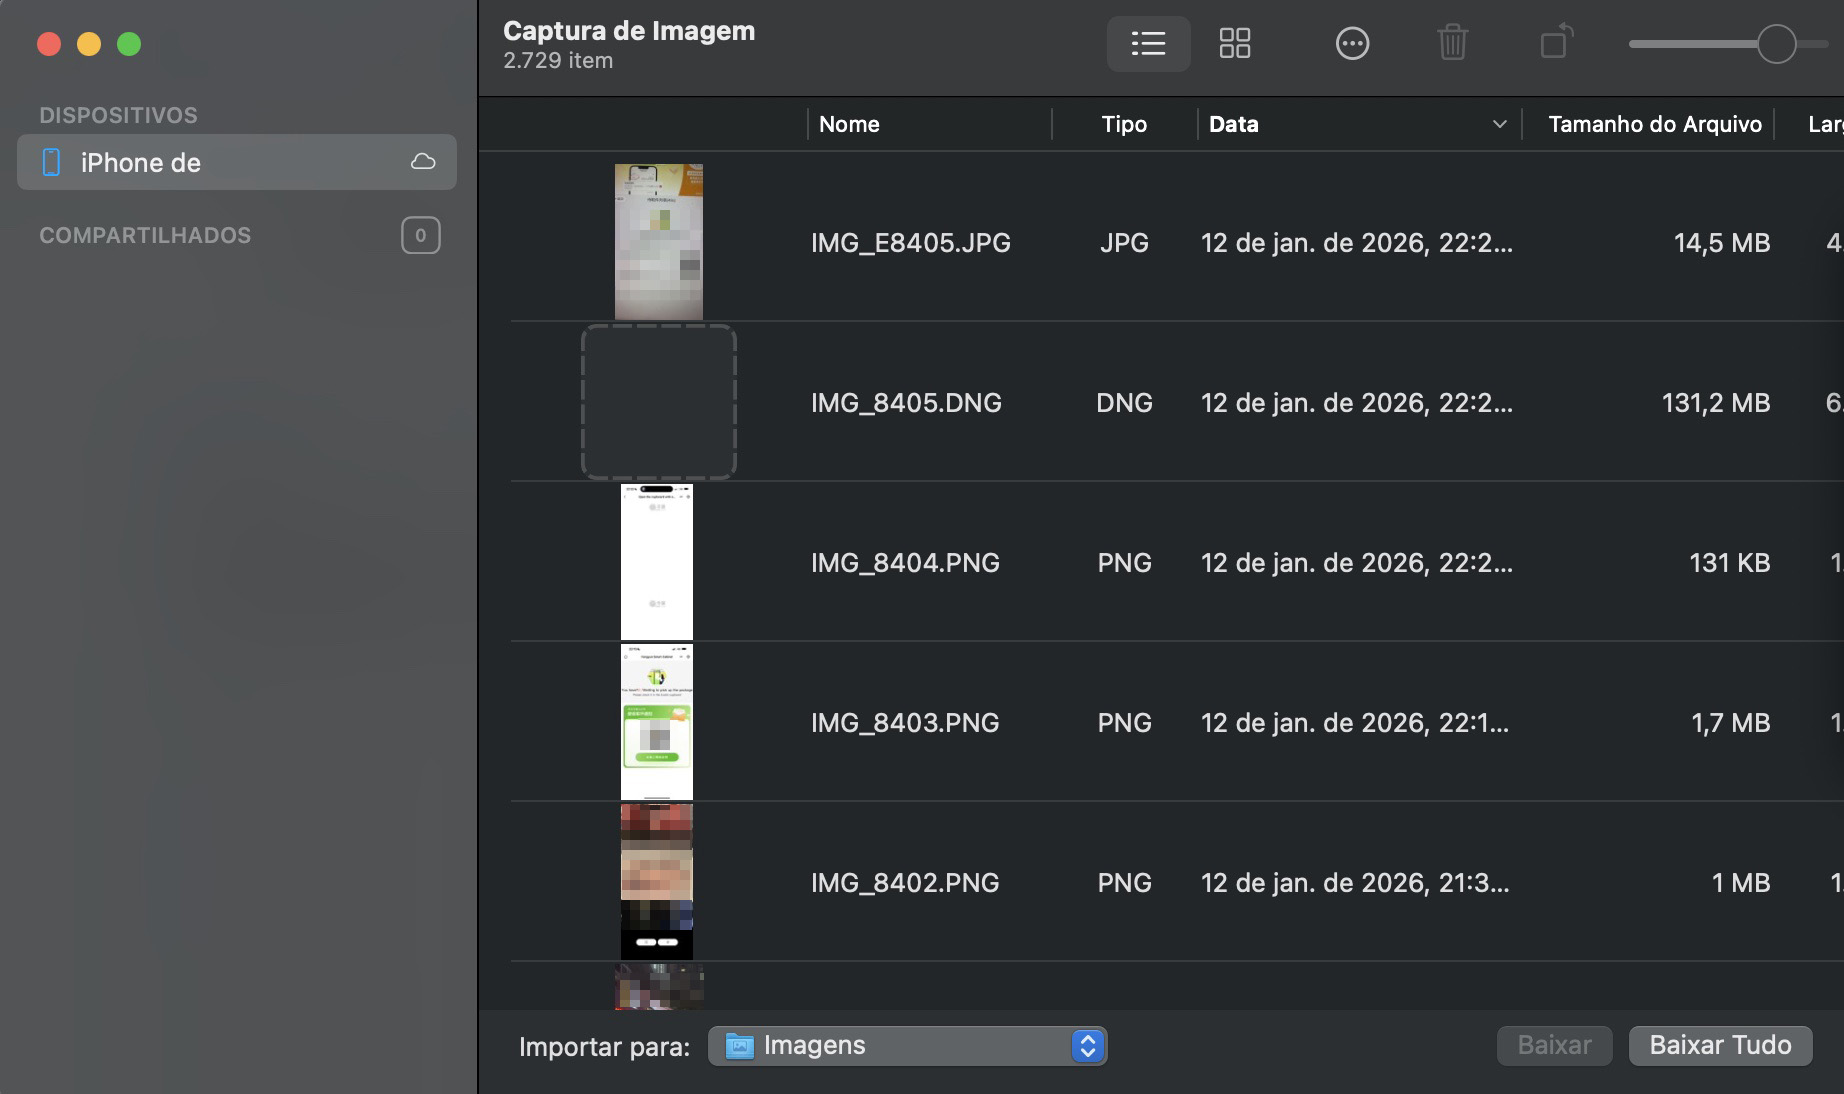Sort files by Tipo column
Viewport: 1844px width, 1094px height.
click(x=1123, y=124)
